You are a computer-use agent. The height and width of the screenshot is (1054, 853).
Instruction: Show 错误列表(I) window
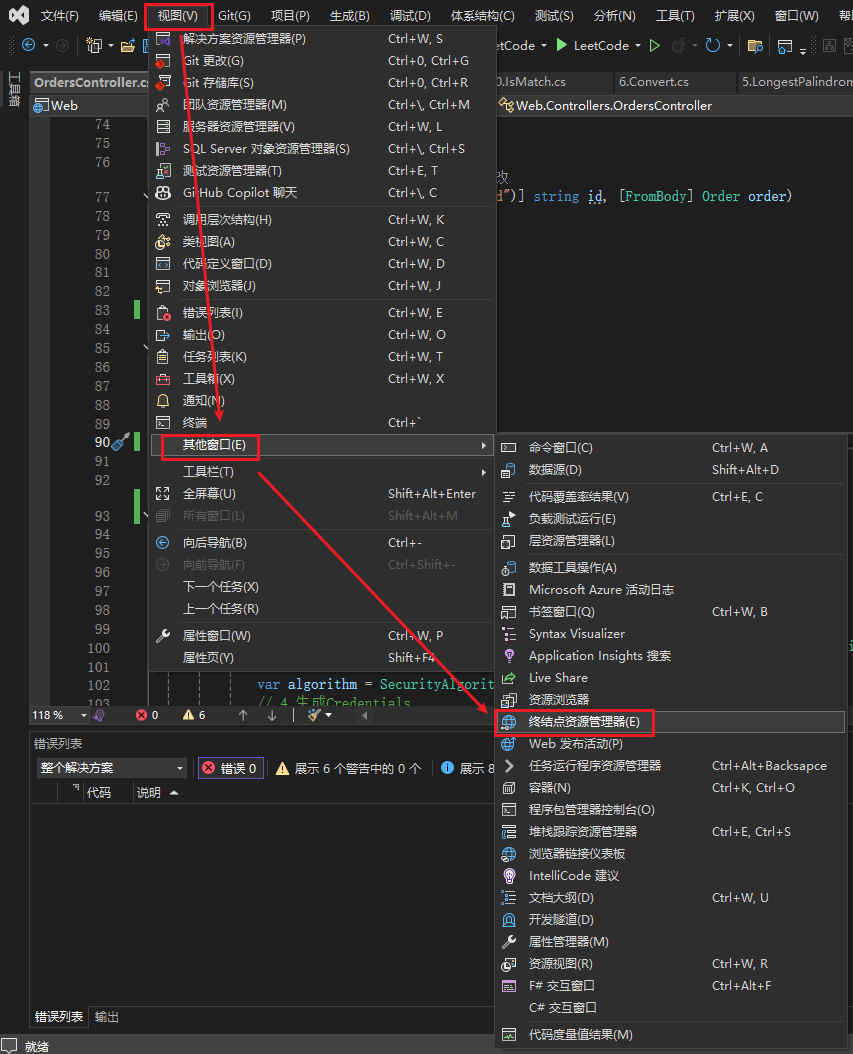pyautogui.click(x=322, y=313)
